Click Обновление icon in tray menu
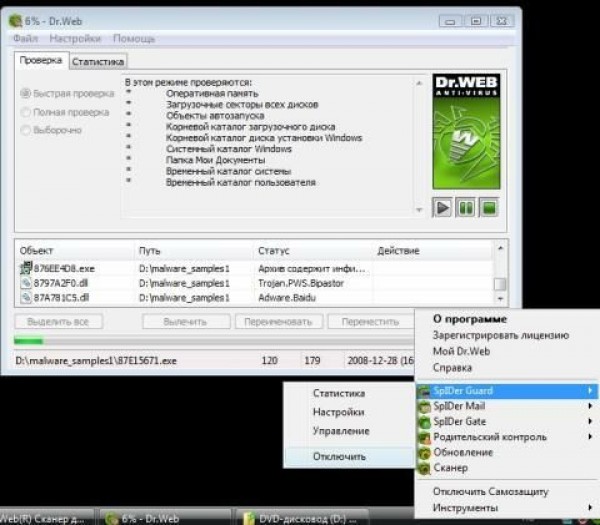Screen dimensions: 600x525 (424, 453)
